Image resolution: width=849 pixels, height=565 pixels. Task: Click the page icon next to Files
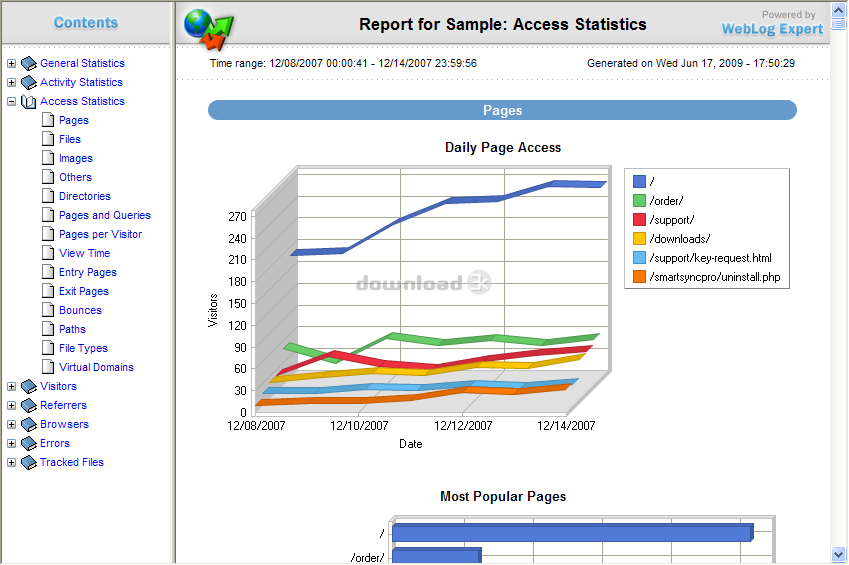click(x=48, y=140)
